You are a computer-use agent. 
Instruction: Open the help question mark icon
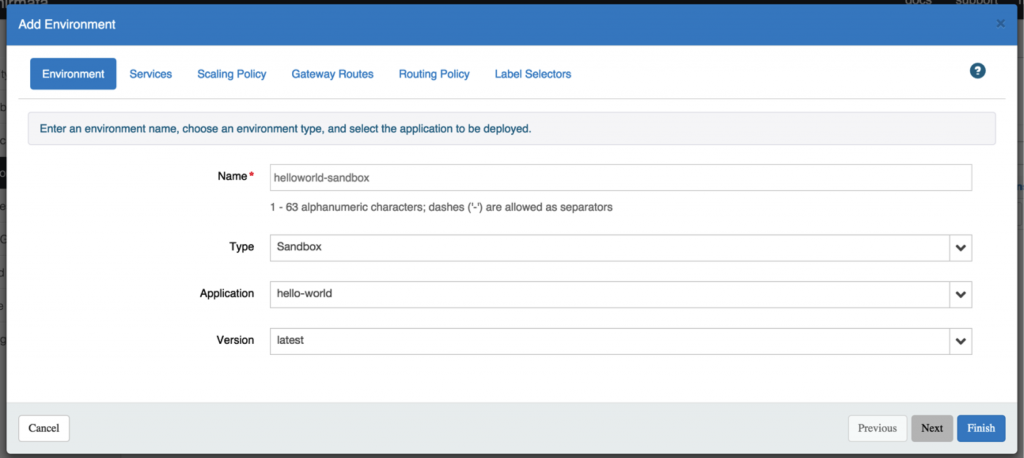[977, 71]
